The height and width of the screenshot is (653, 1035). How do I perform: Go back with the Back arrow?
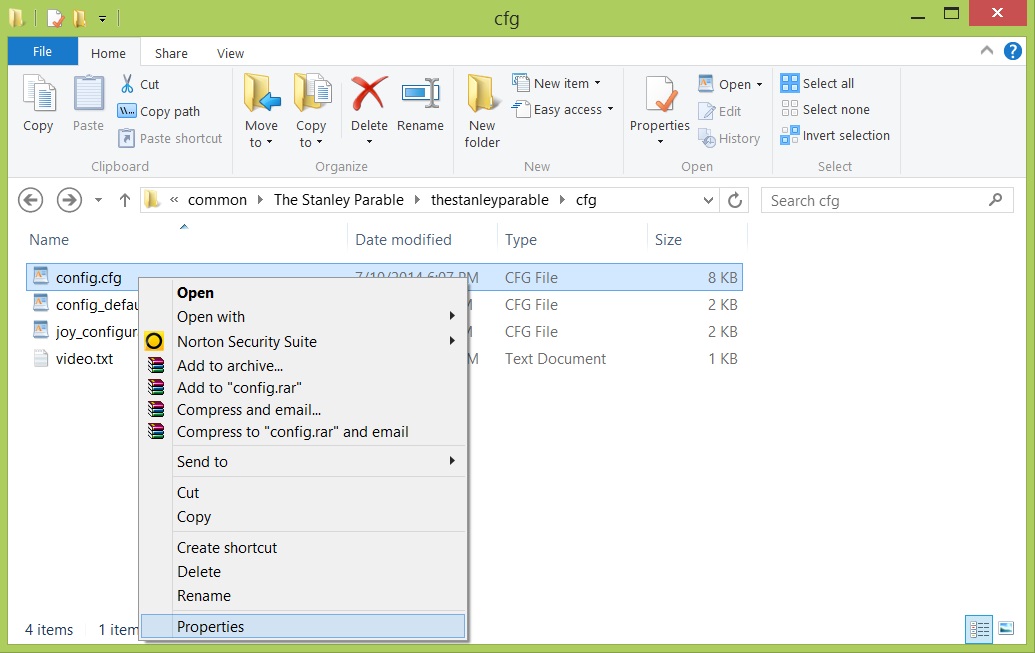pyautogui.click(x=30, y=200)
